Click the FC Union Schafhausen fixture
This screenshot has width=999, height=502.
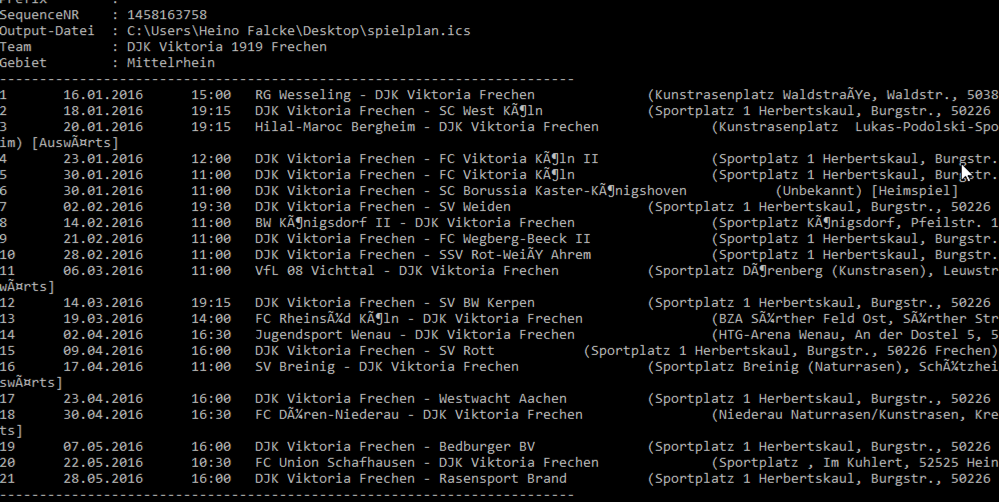(426, 463)
